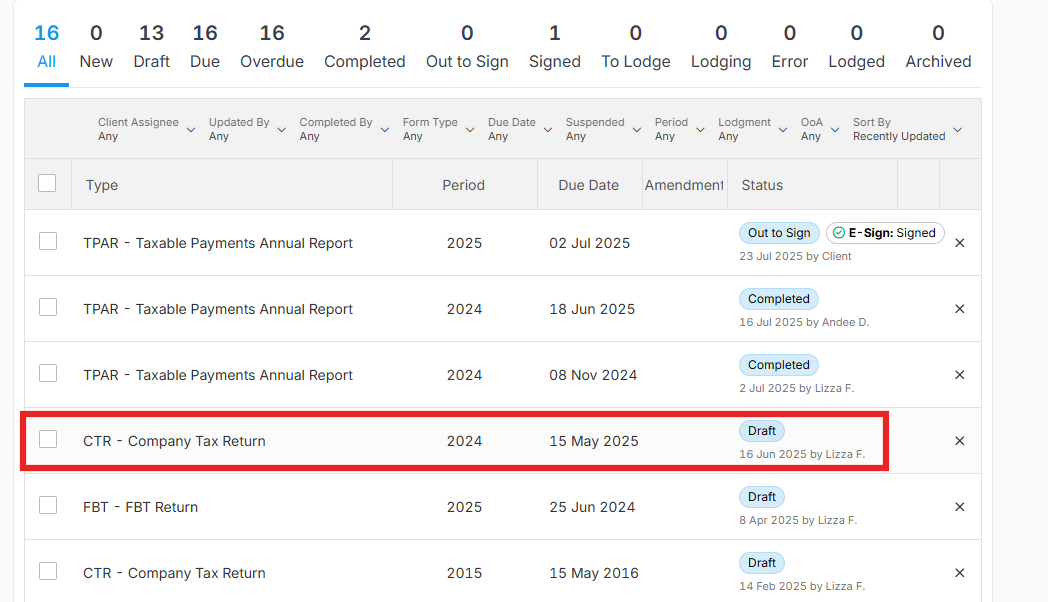Image resolution: width=1048 pixels, height=602 pixels.
Task: Click Draft badge dated 16 Jun 2025
Action: point(762,431)
